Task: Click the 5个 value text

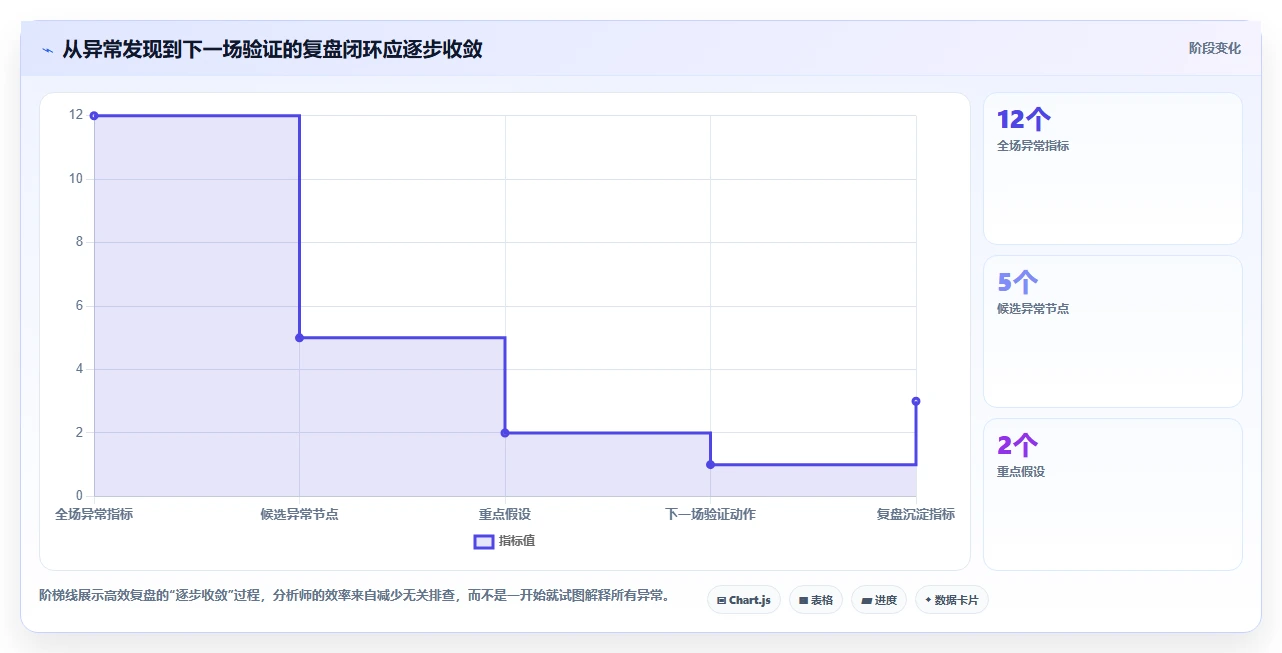Action: tap(1018, 283)
